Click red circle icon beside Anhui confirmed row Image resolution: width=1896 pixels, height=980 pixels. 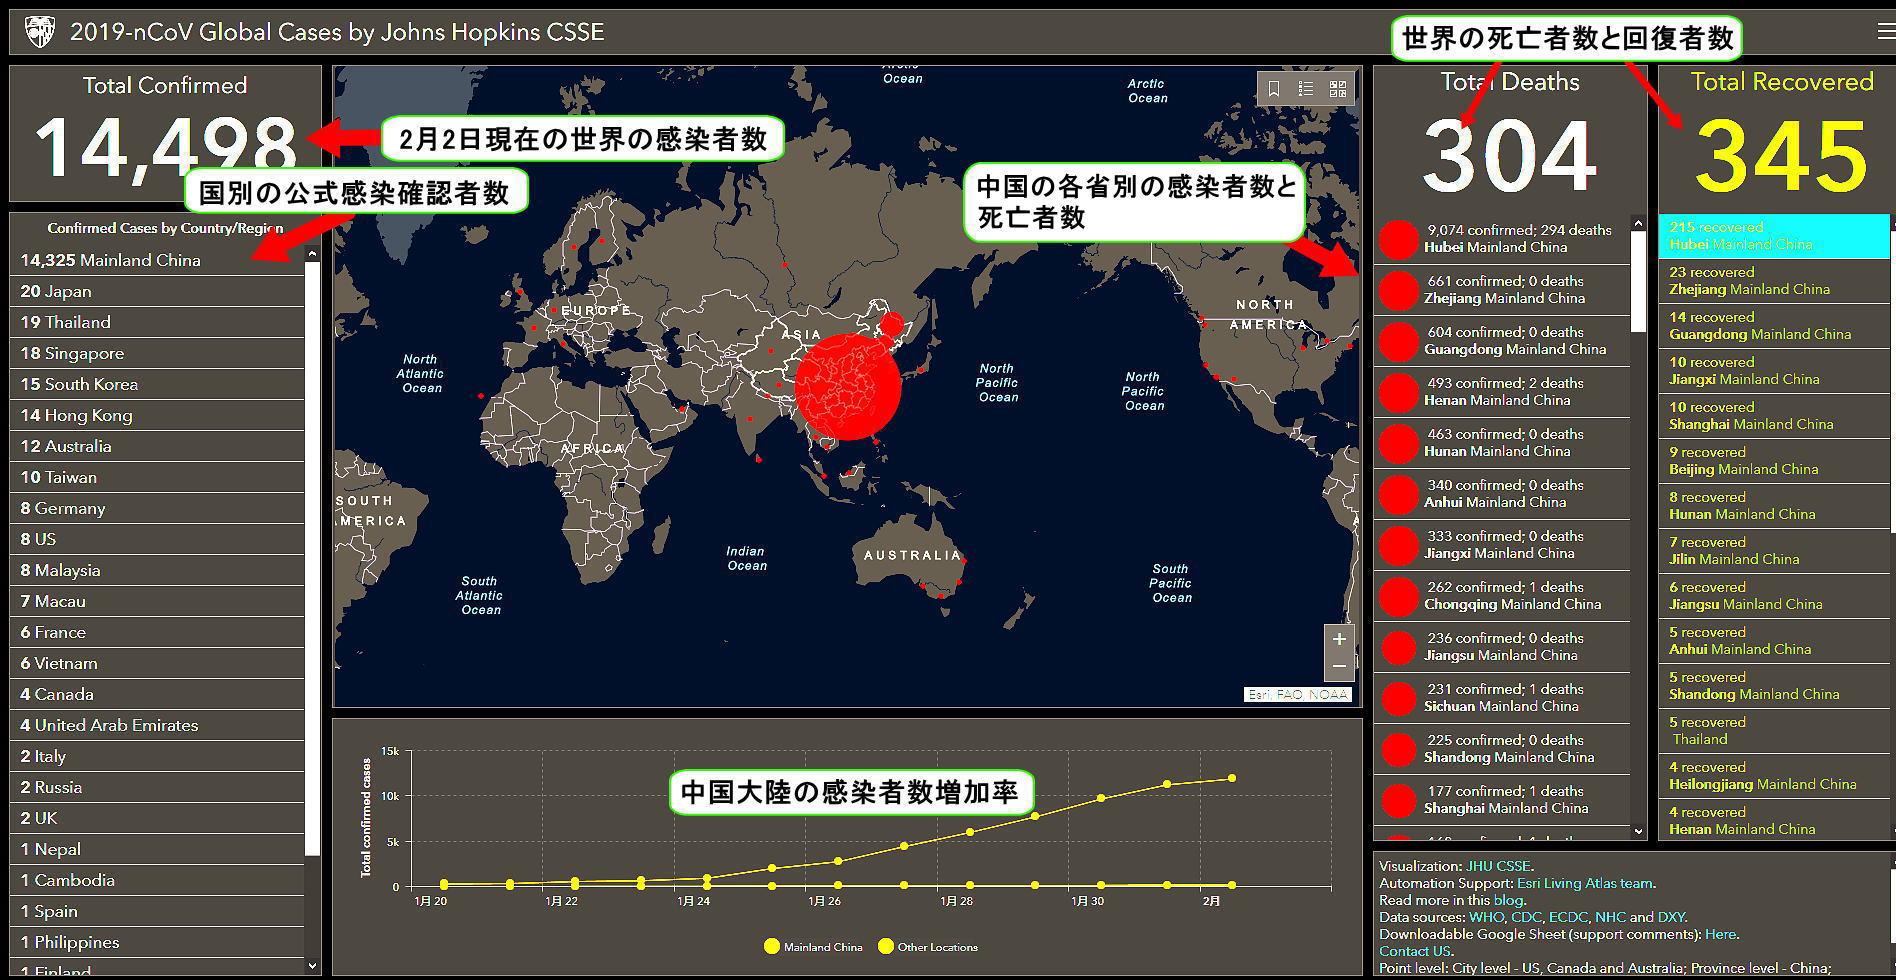pos(1398,494)
